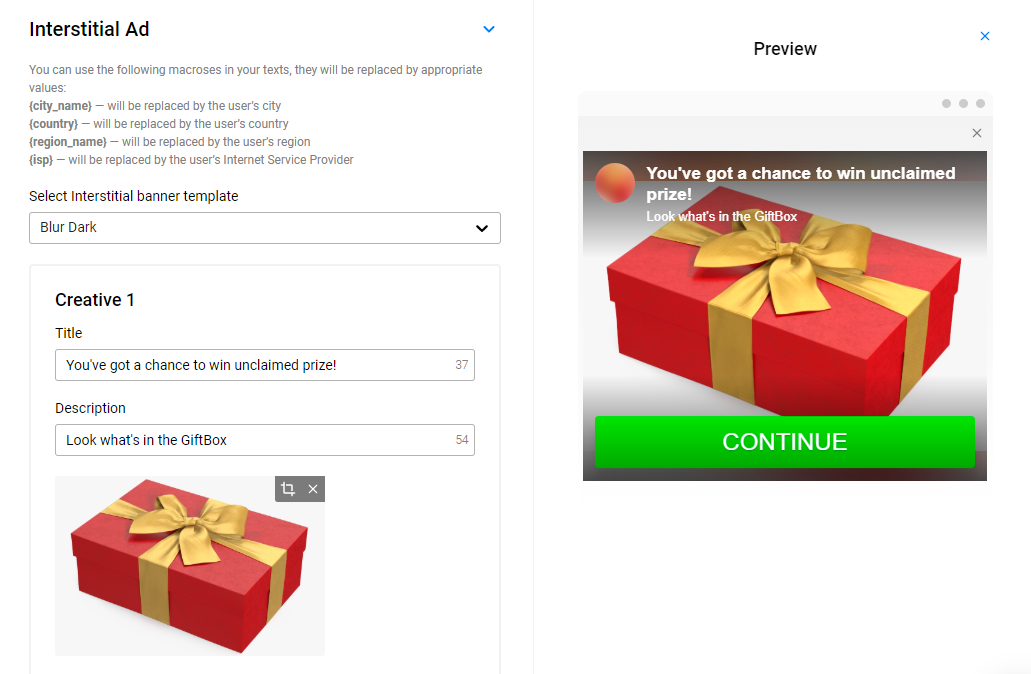Click the dropdown arrow in template selector

pyautogui.click(x=482, y=228)
